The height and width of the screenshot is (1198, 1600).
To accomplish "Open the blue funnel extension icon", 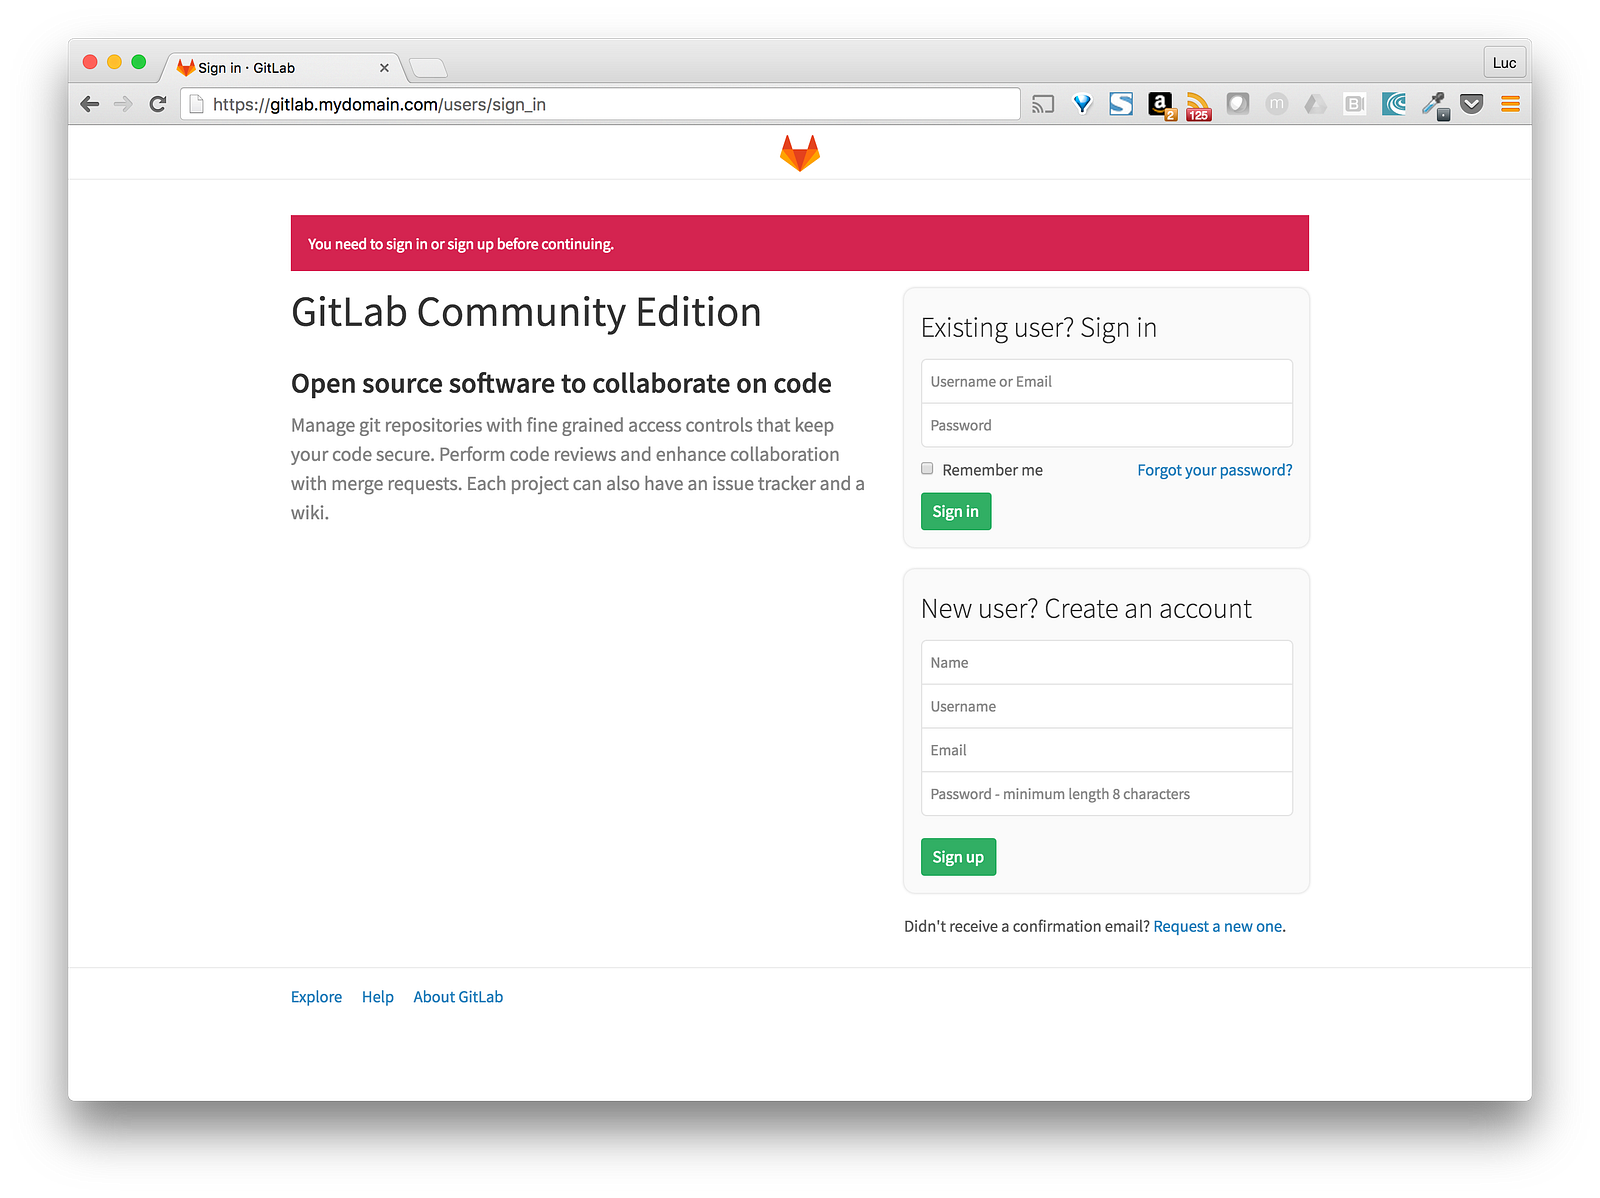I will [1082, 104].
